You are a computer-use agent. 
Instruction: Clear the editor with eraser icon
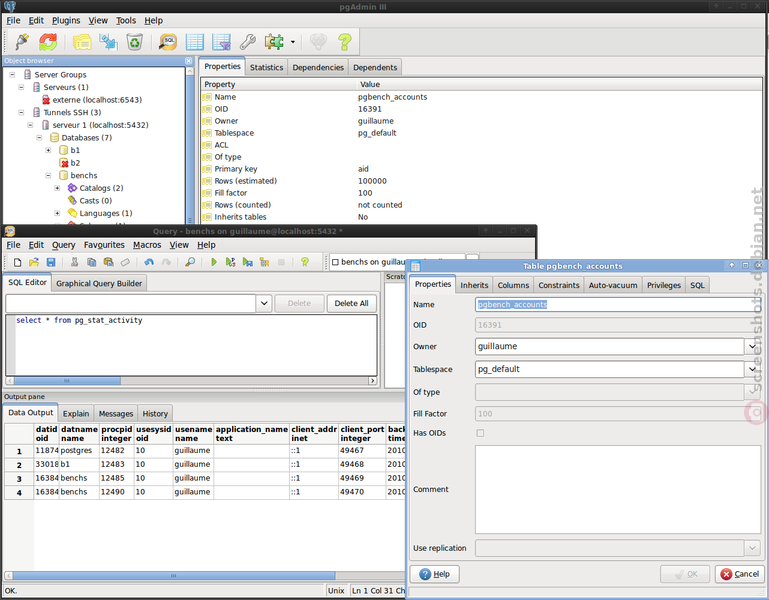(125, 262)
